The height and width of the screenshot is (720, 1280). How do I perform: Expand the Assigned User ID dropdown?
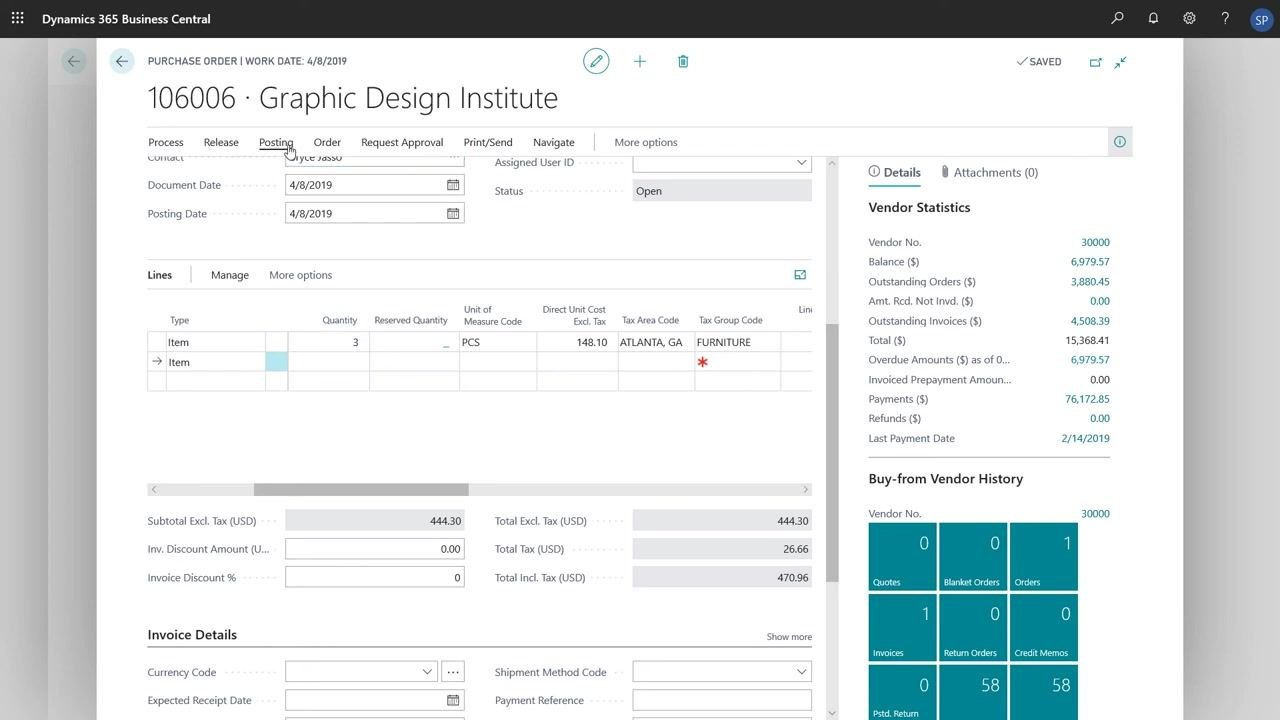coord(801,163)
